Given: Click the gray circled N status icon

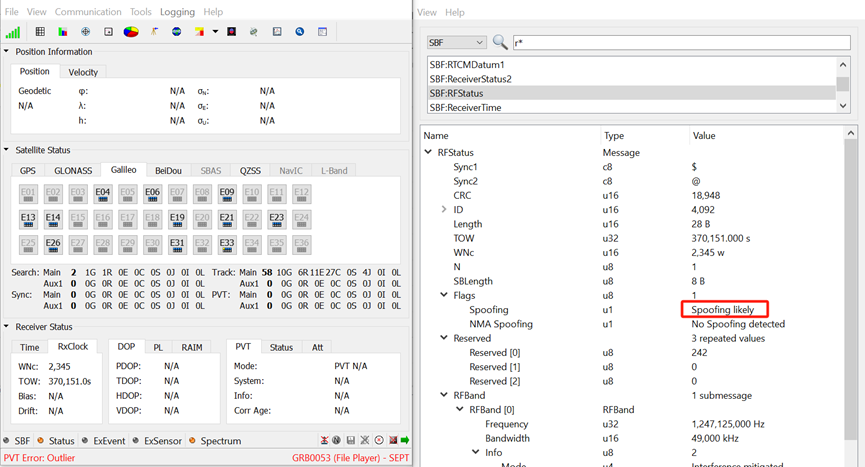Looking at the screenshot, I should 336,440.
